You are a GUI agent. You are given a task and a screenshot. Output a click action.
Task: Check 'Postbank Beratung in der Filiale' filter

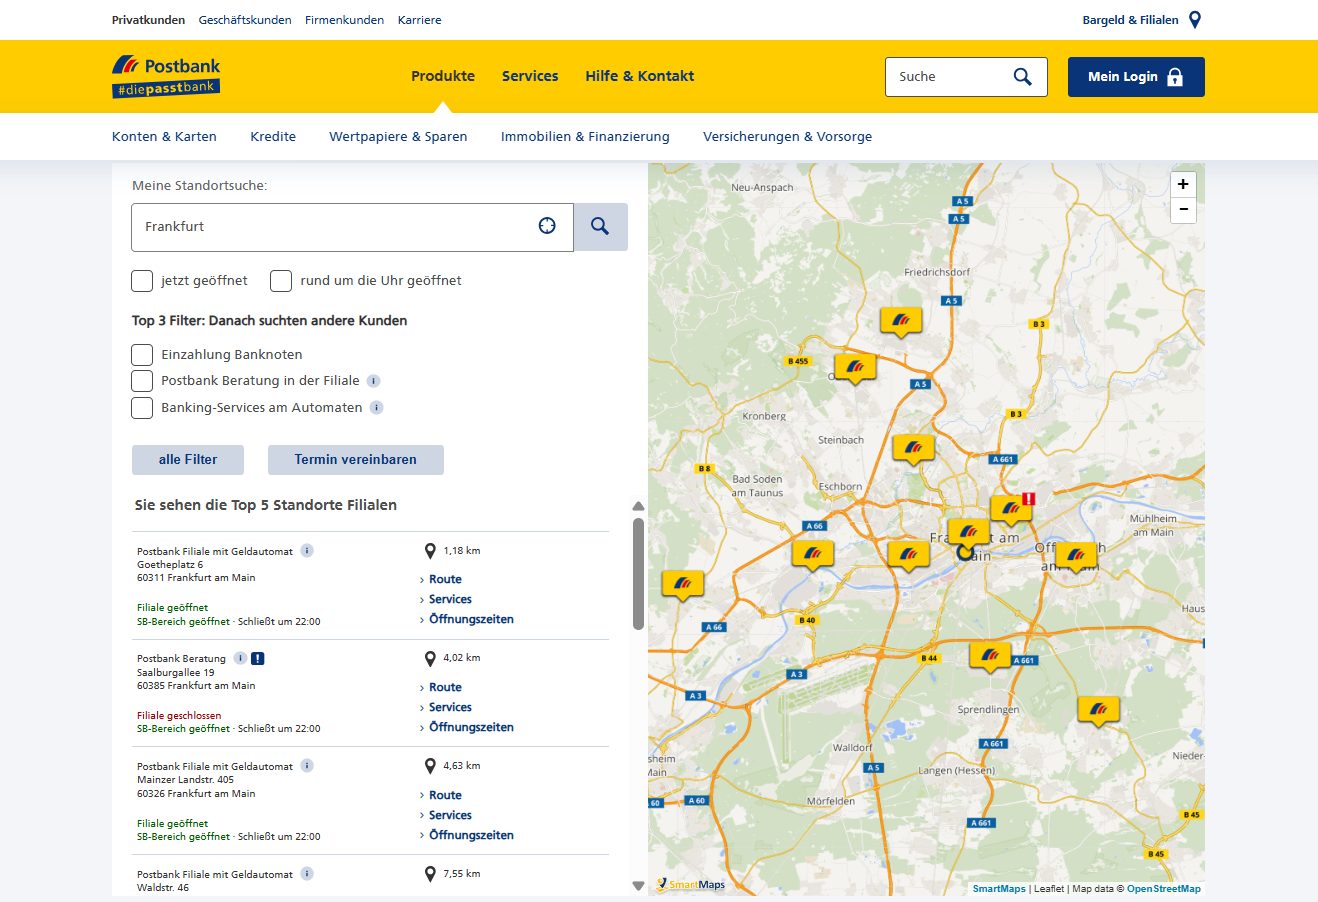[142, 381]
